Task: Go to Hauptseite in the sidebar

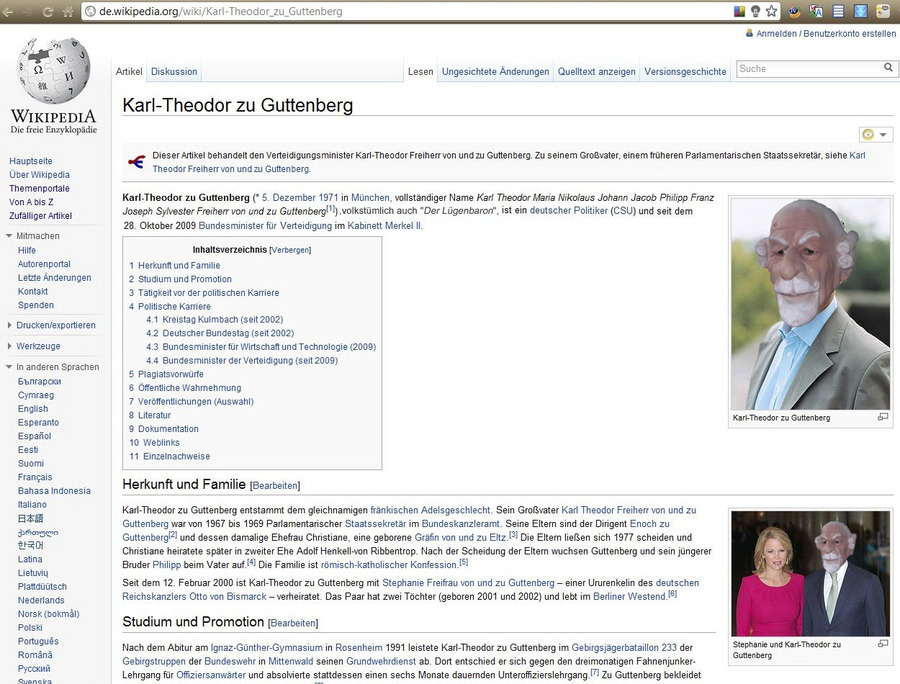Action: coord(30,161)
